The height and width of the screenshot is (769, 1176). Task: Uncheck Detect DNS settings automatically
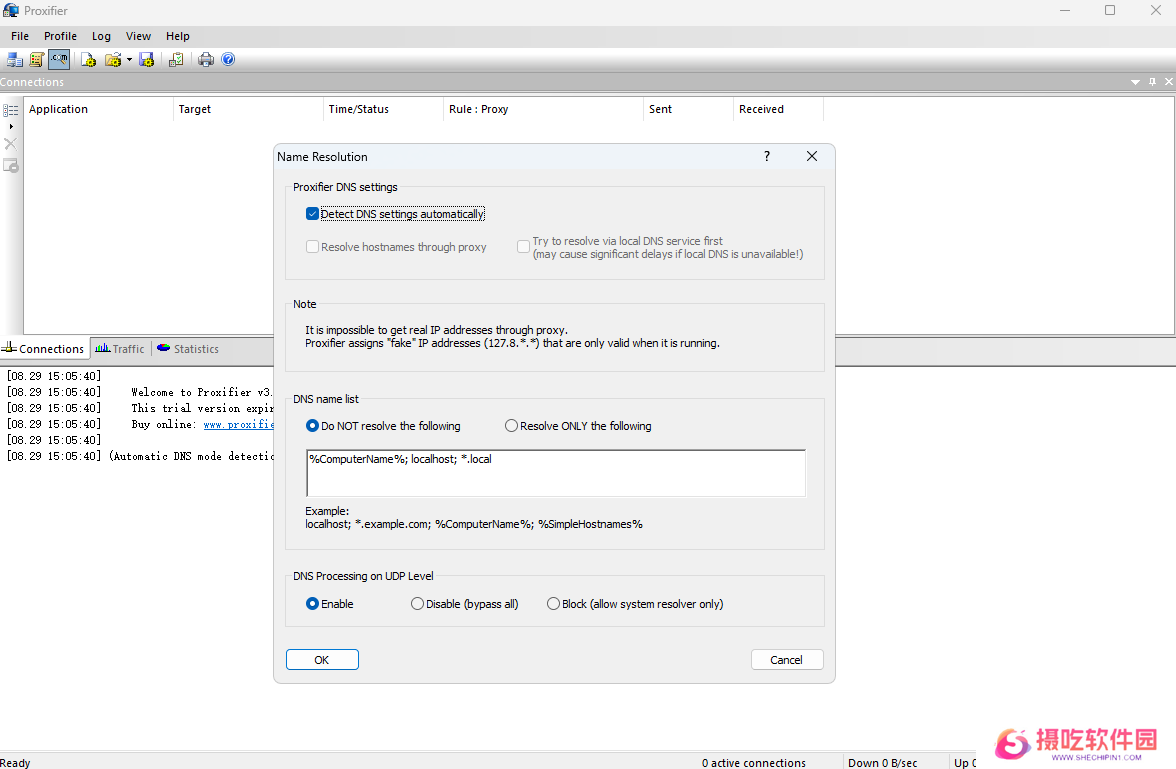click(x=313, y=214)
